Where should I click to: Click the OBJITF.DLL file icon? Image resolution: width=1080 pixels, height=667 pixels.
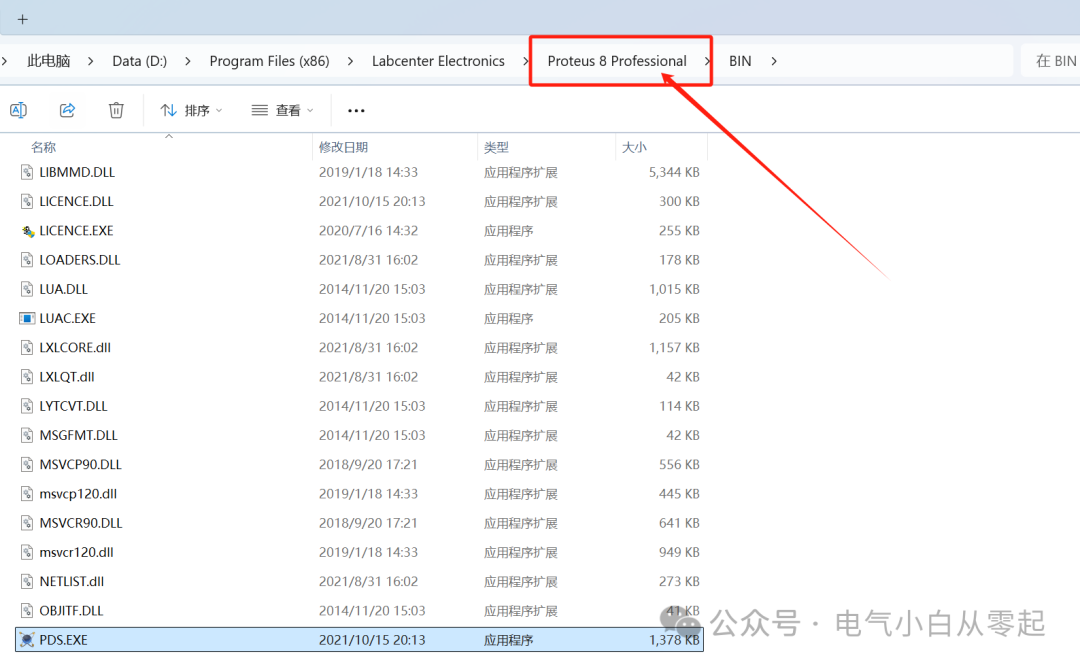click(27, 610)
